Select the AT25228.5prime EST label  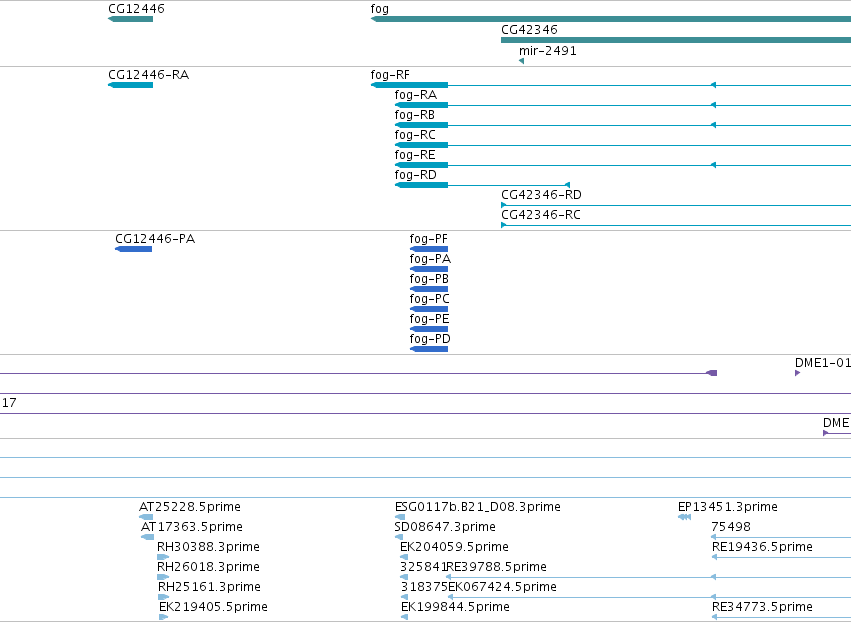pos(190,507)
